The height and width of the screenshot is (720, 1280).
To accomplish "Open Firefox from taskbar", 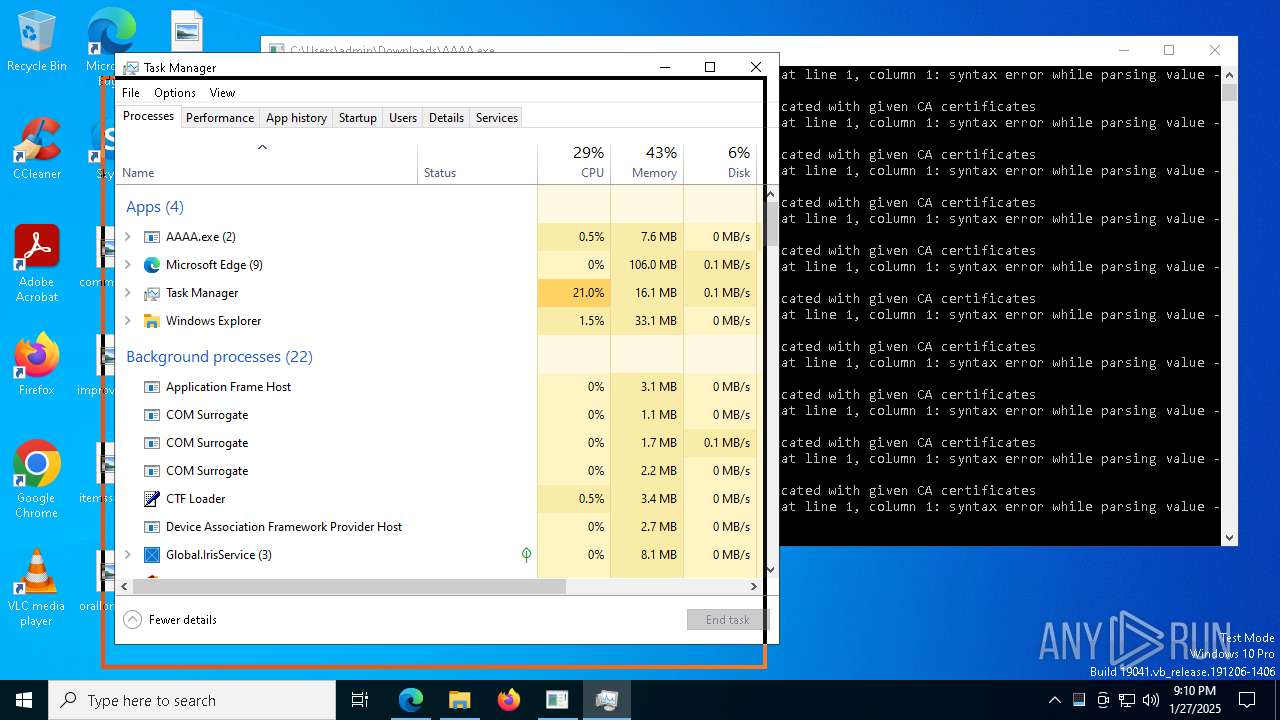I will pyautogui.click(x=509, y=700).
